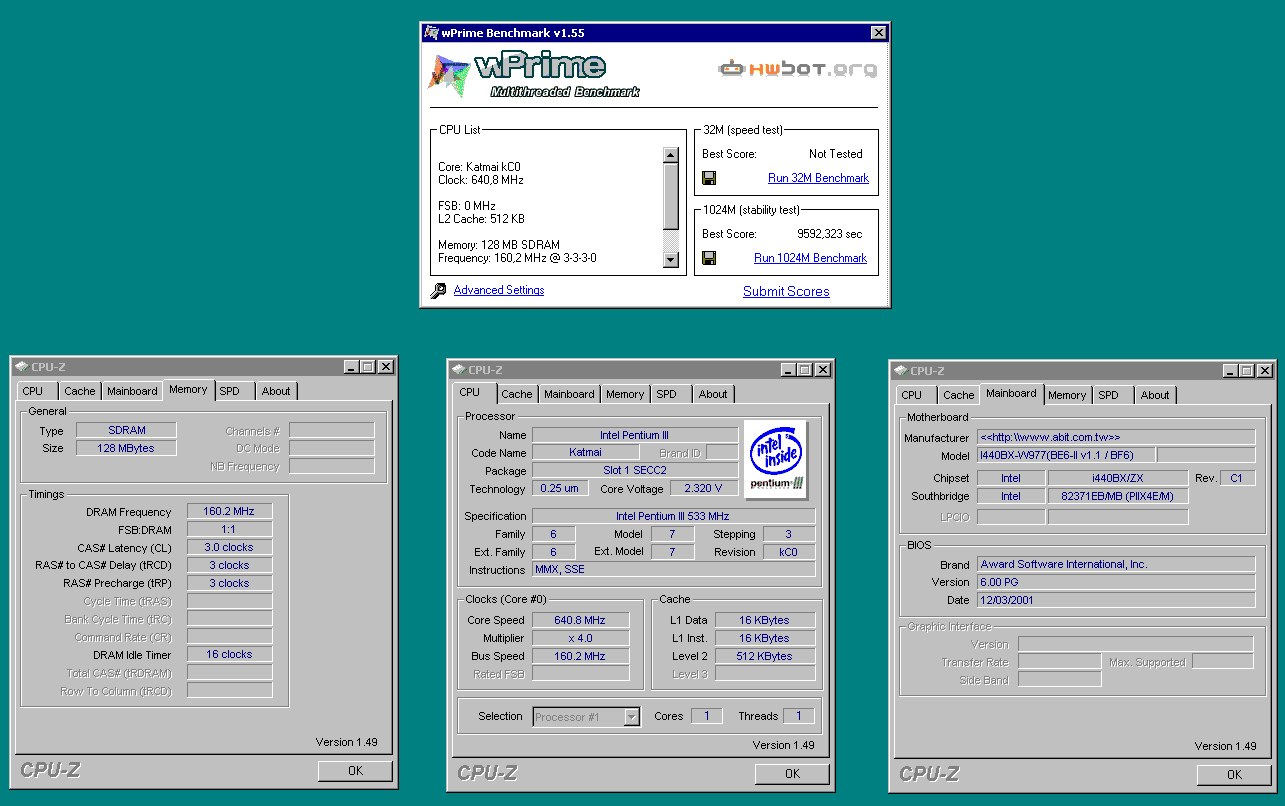The image size is (1285, 806).
Task: Click the memory Type field showing SDRAM
Action: point(126,430)
